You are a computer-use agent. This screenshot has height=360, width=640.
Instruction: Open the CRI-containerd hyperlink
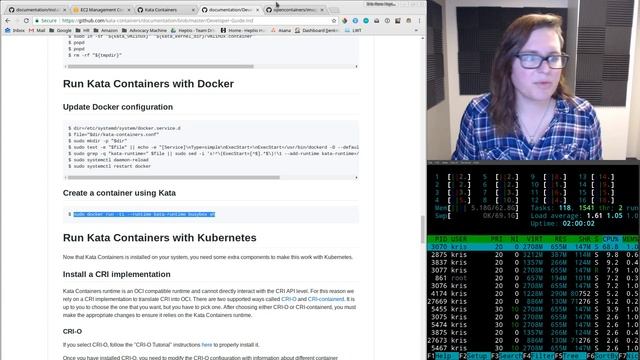(x=326, y=299)
